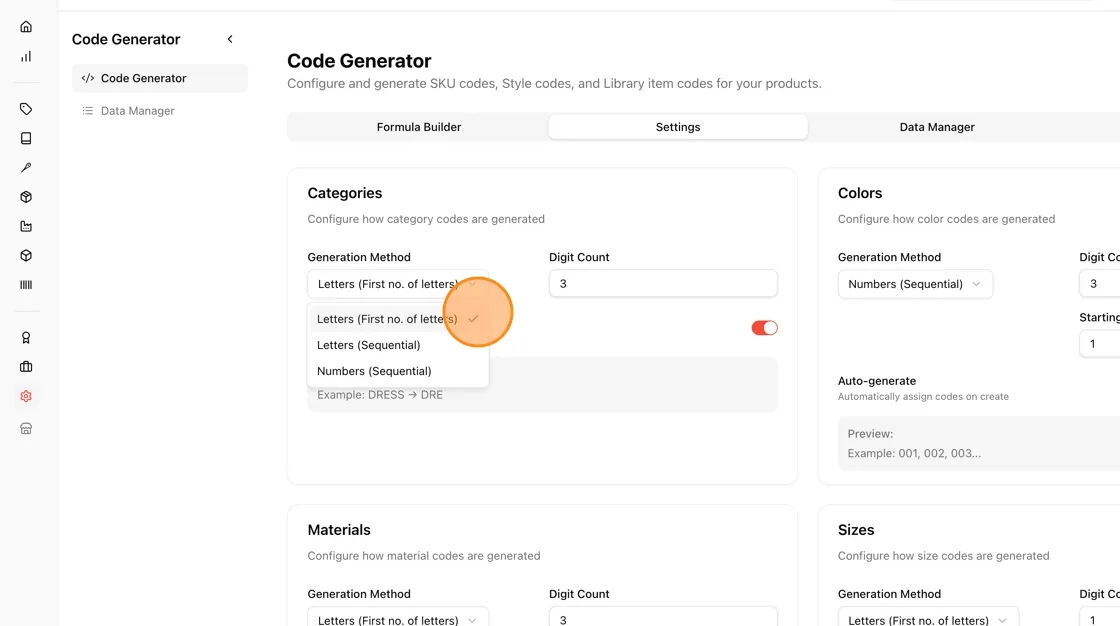Open the home icon in sidebar

point(26,27)
